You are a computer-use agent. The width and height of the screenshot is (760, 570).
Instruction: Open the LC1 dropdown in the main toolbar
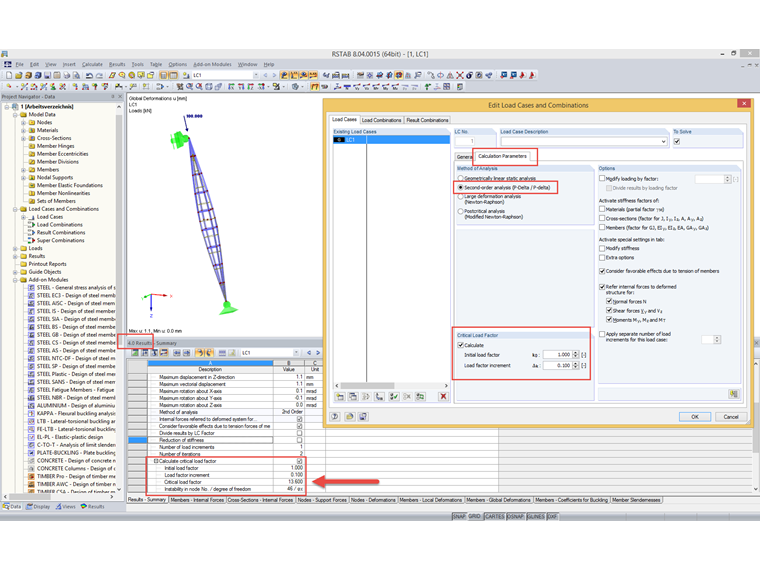pyautogui.click(x=256, y=75)
